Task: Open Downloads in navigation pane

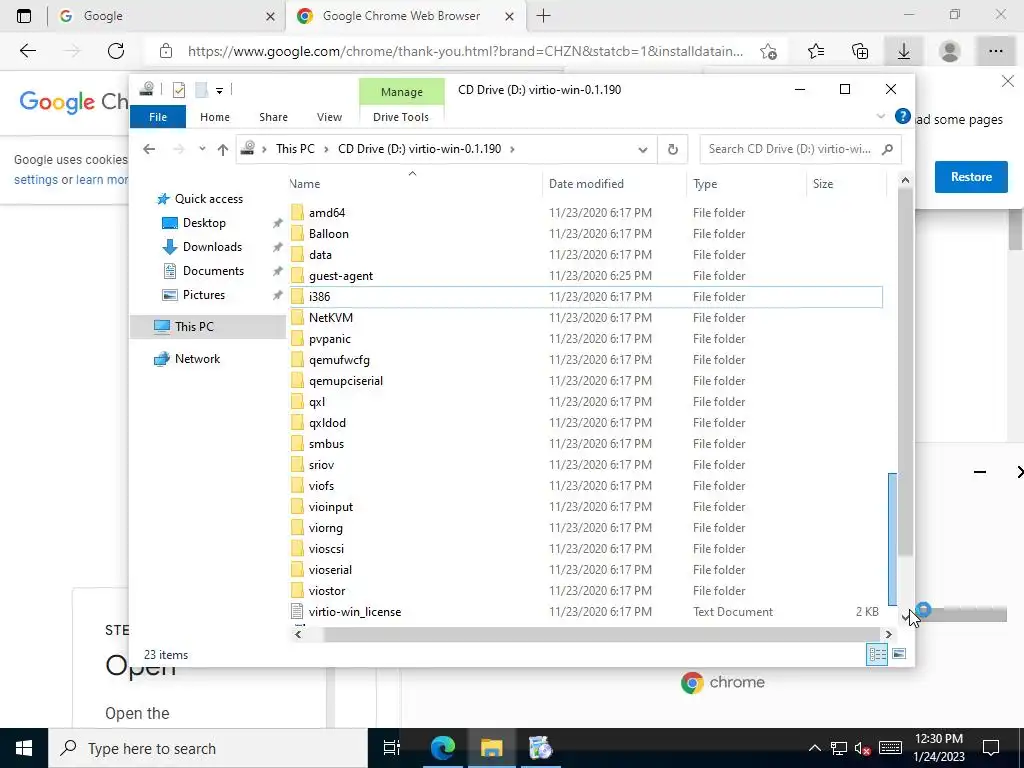Action: (212, 247)
